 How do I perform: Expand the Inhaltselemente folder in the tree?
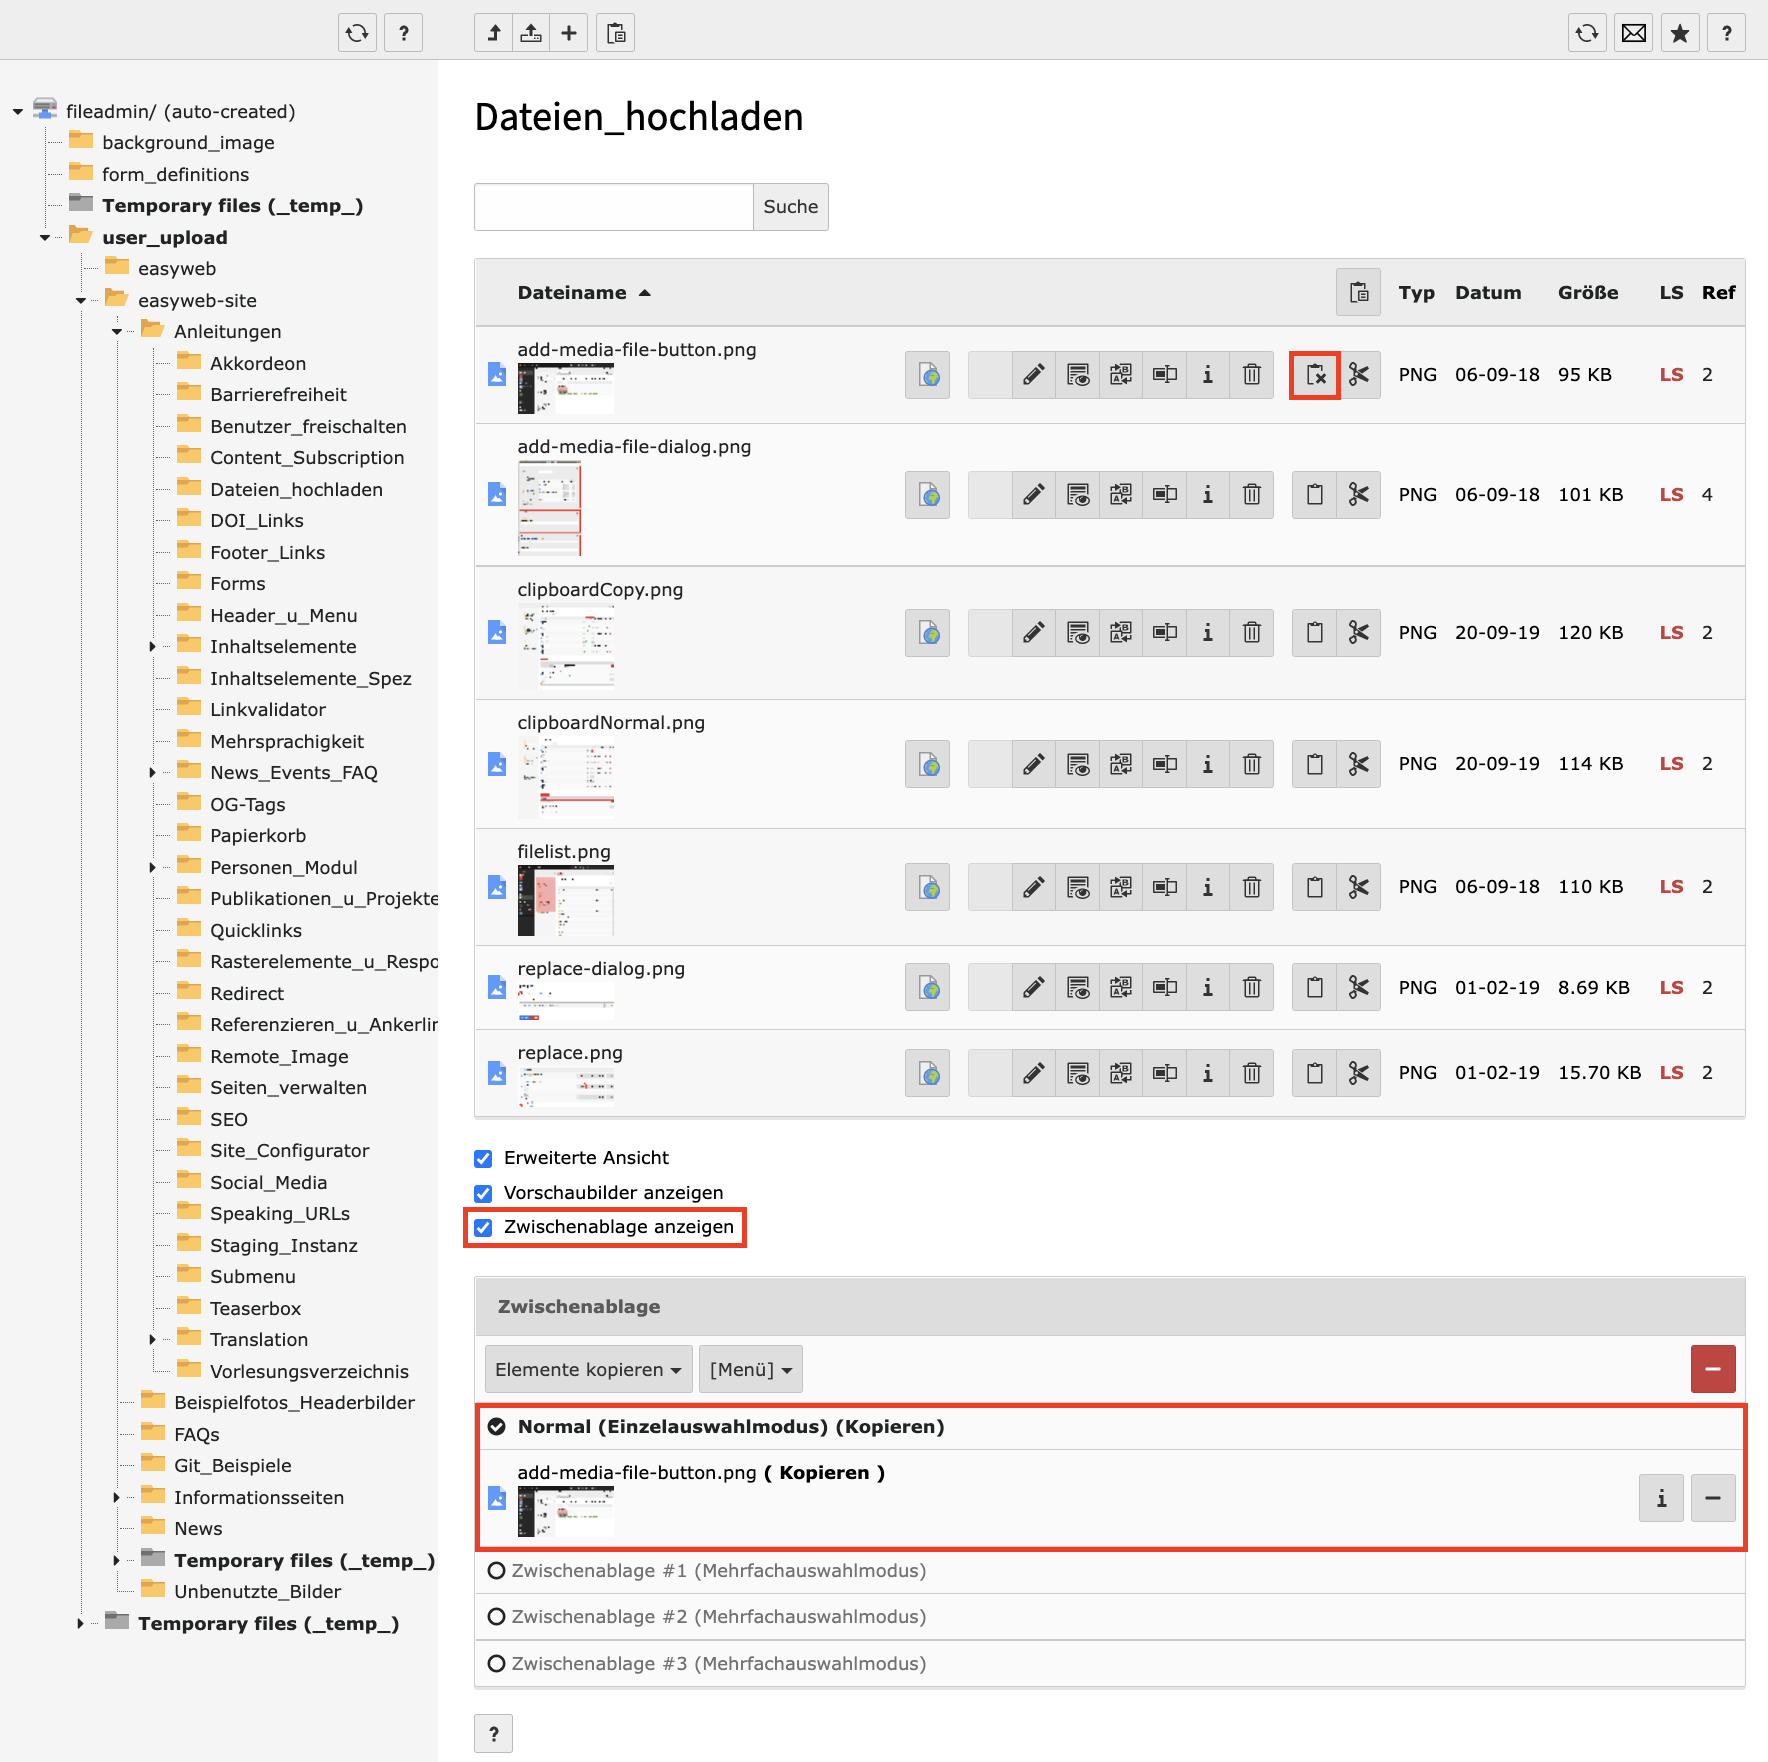[x=152, y=646]
